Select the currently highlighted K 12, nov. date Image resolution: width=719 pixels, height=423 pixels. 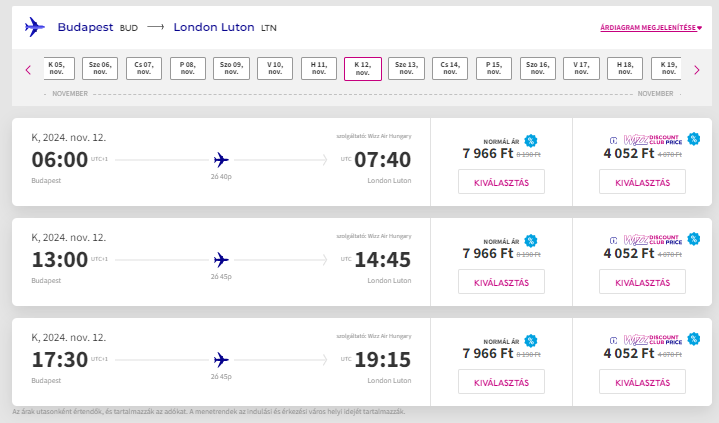pyautogui.click(x=363, y=69)
